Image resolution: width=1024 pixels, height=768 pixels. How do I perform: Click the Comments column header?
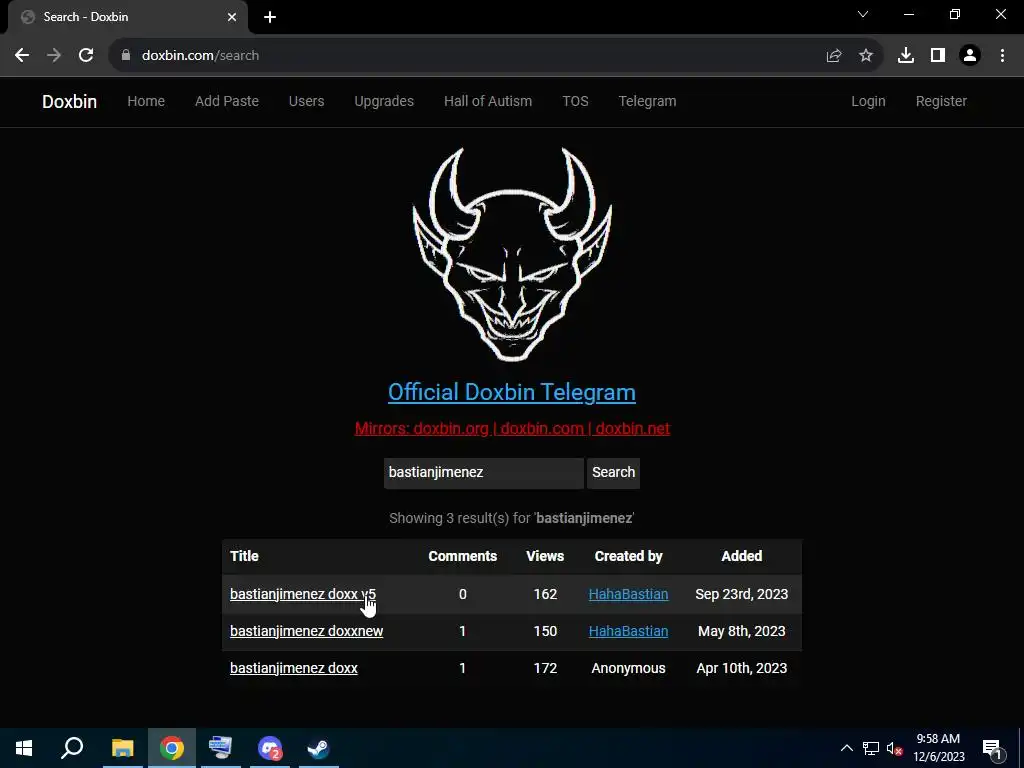462,556
